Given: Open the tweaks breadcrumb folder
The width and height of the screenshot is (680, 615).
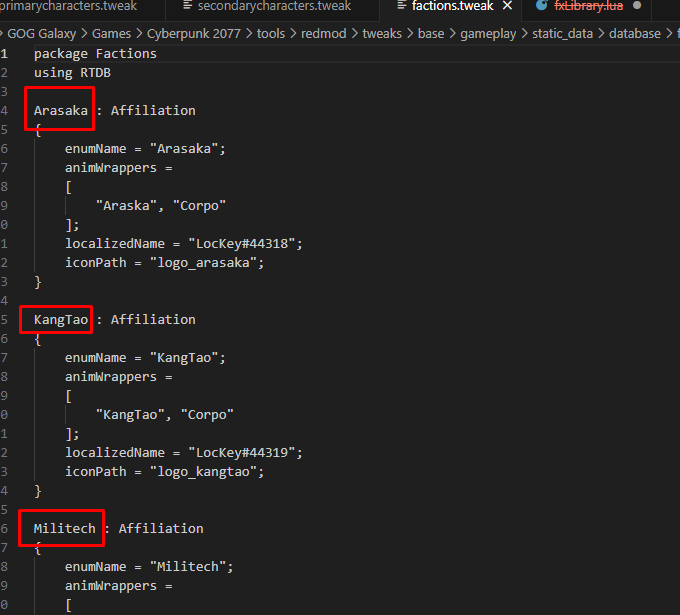Looking at the screenshot, I should coord(382,33).
